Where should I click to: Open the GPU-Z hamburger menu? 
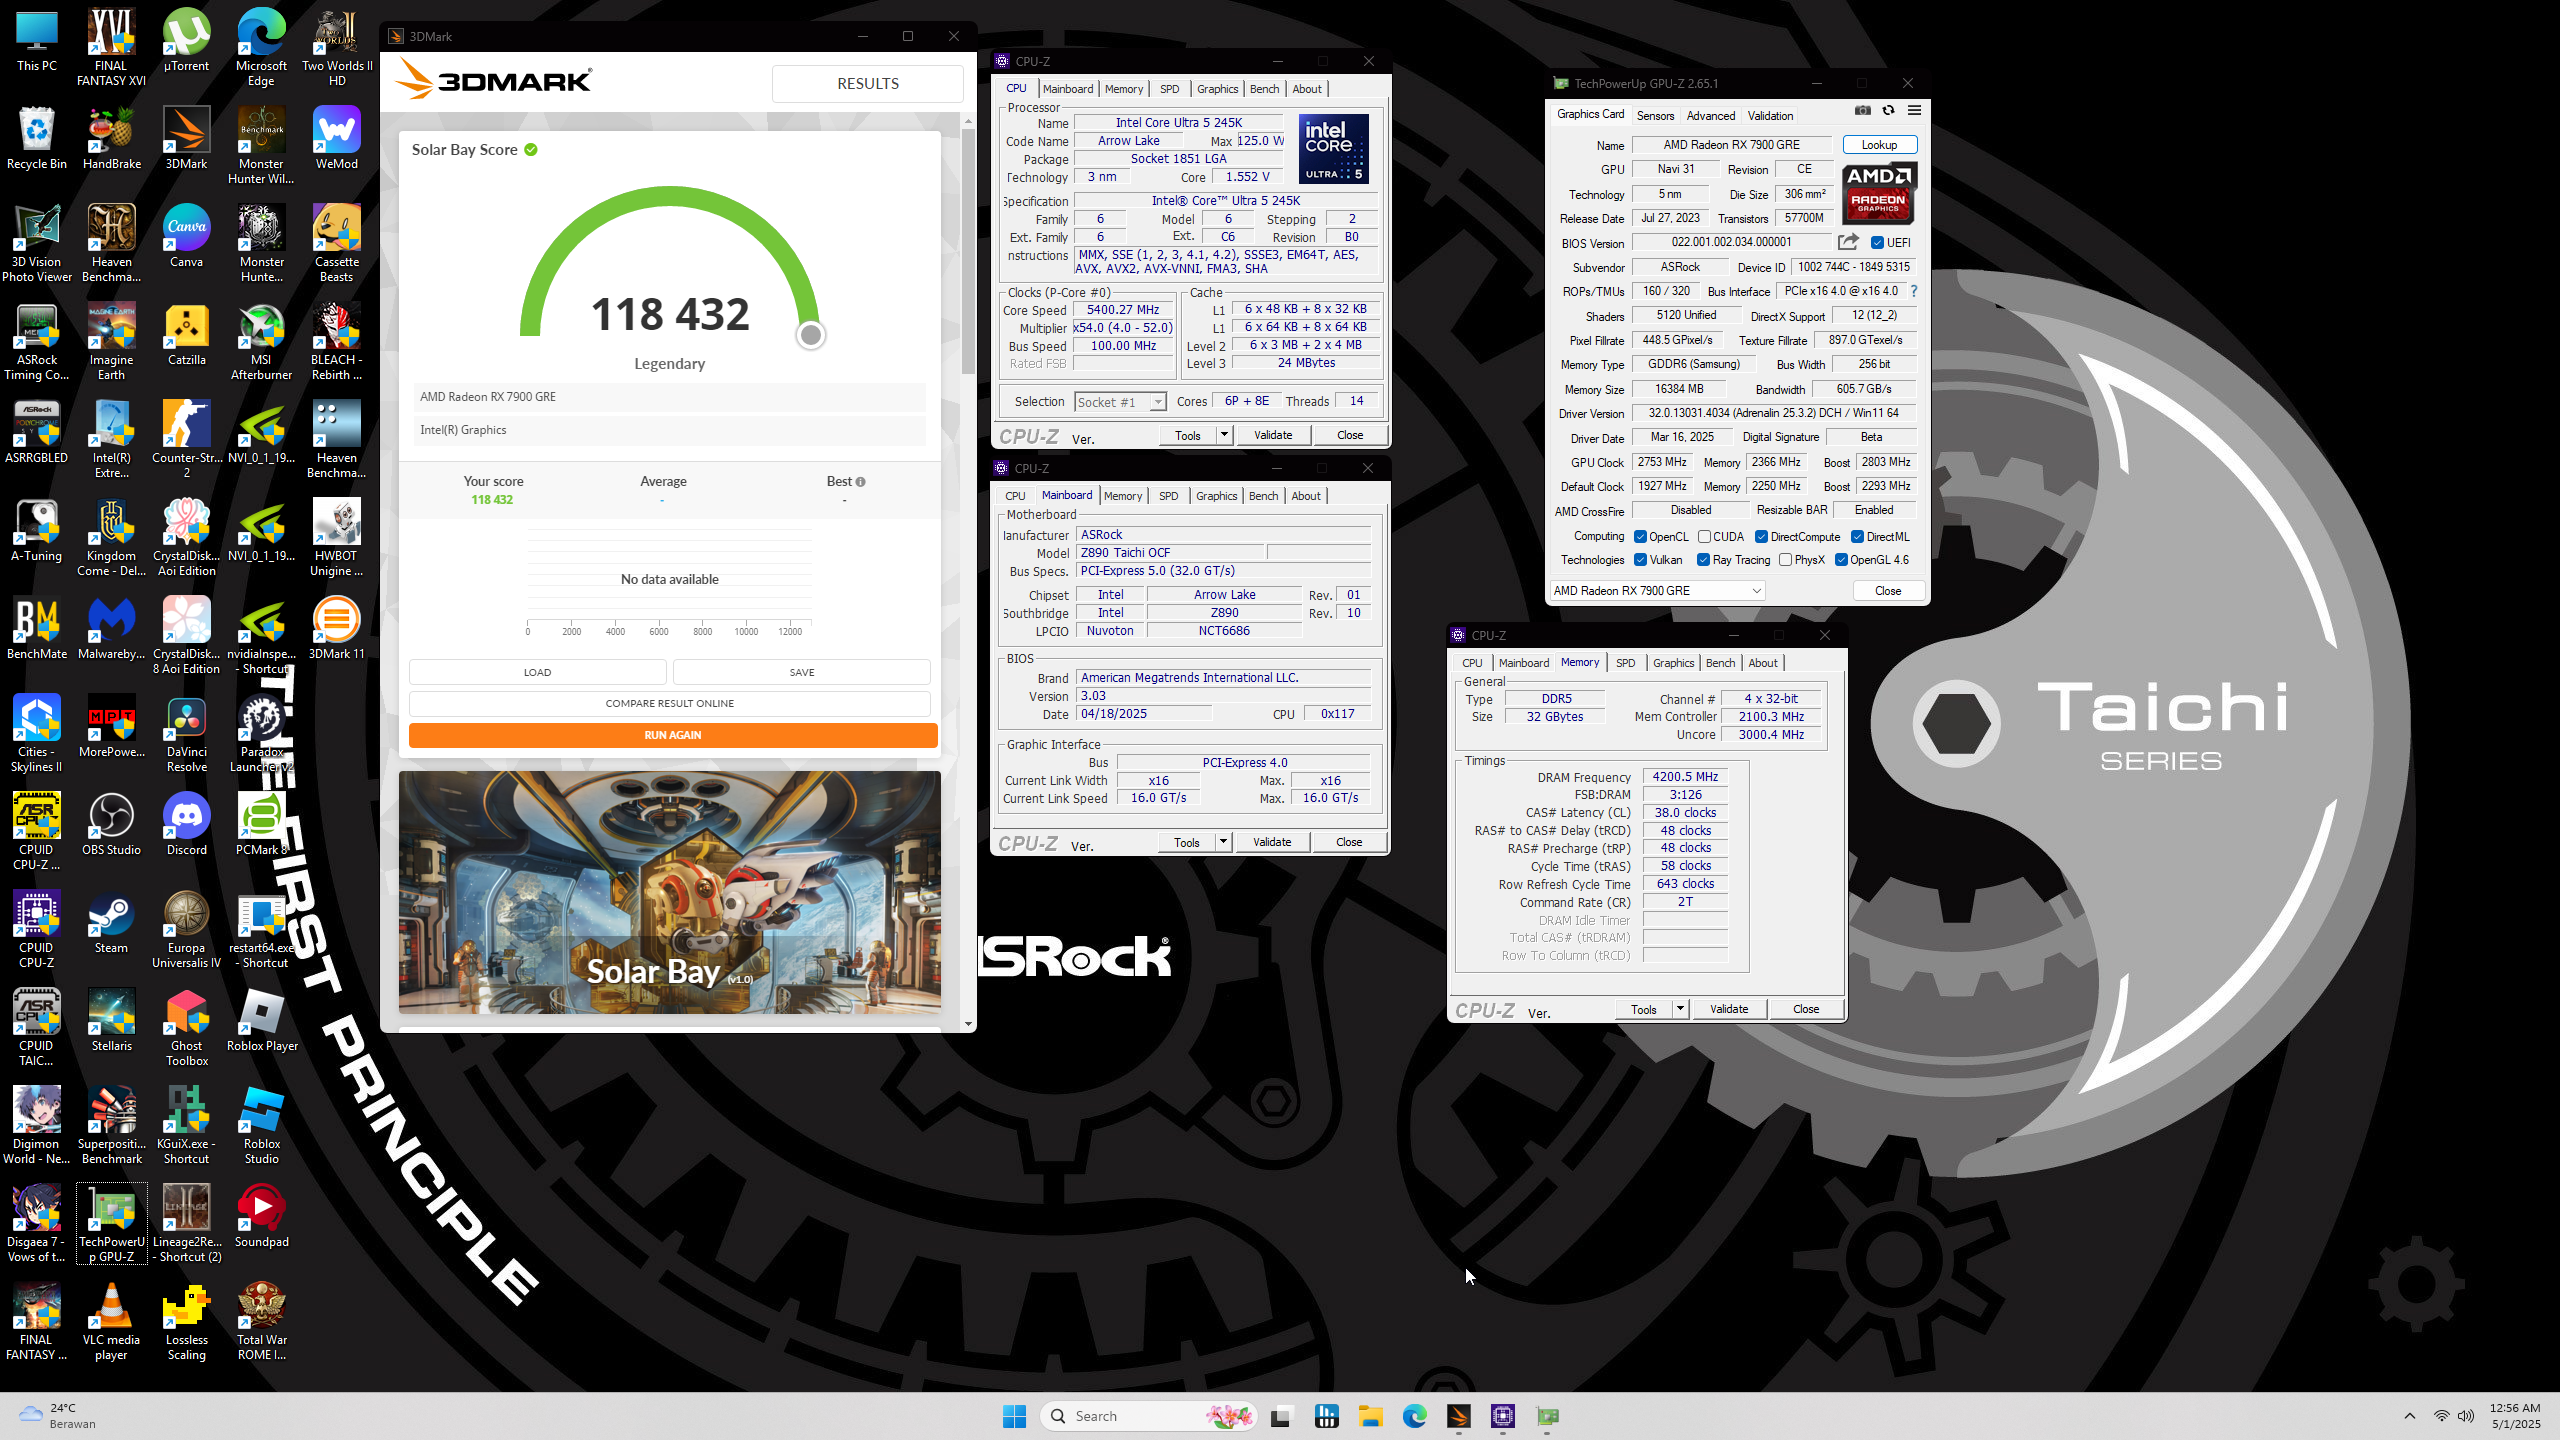pos(1914,111)
